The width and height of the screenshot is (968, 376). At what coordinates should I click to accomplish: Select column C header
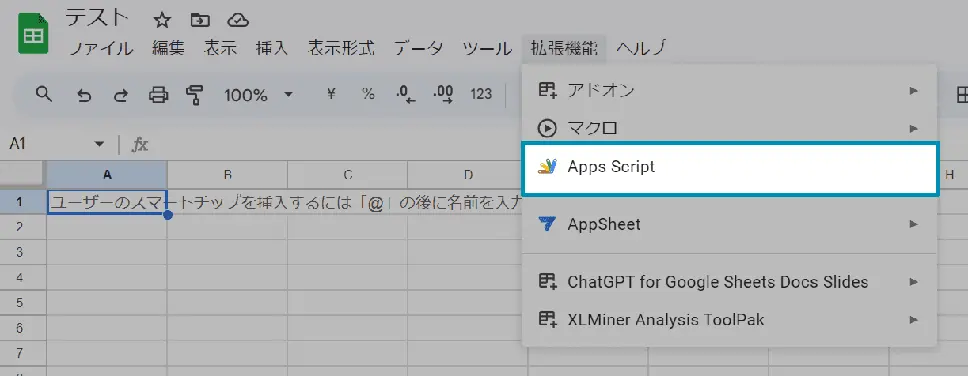pos(348,175)
